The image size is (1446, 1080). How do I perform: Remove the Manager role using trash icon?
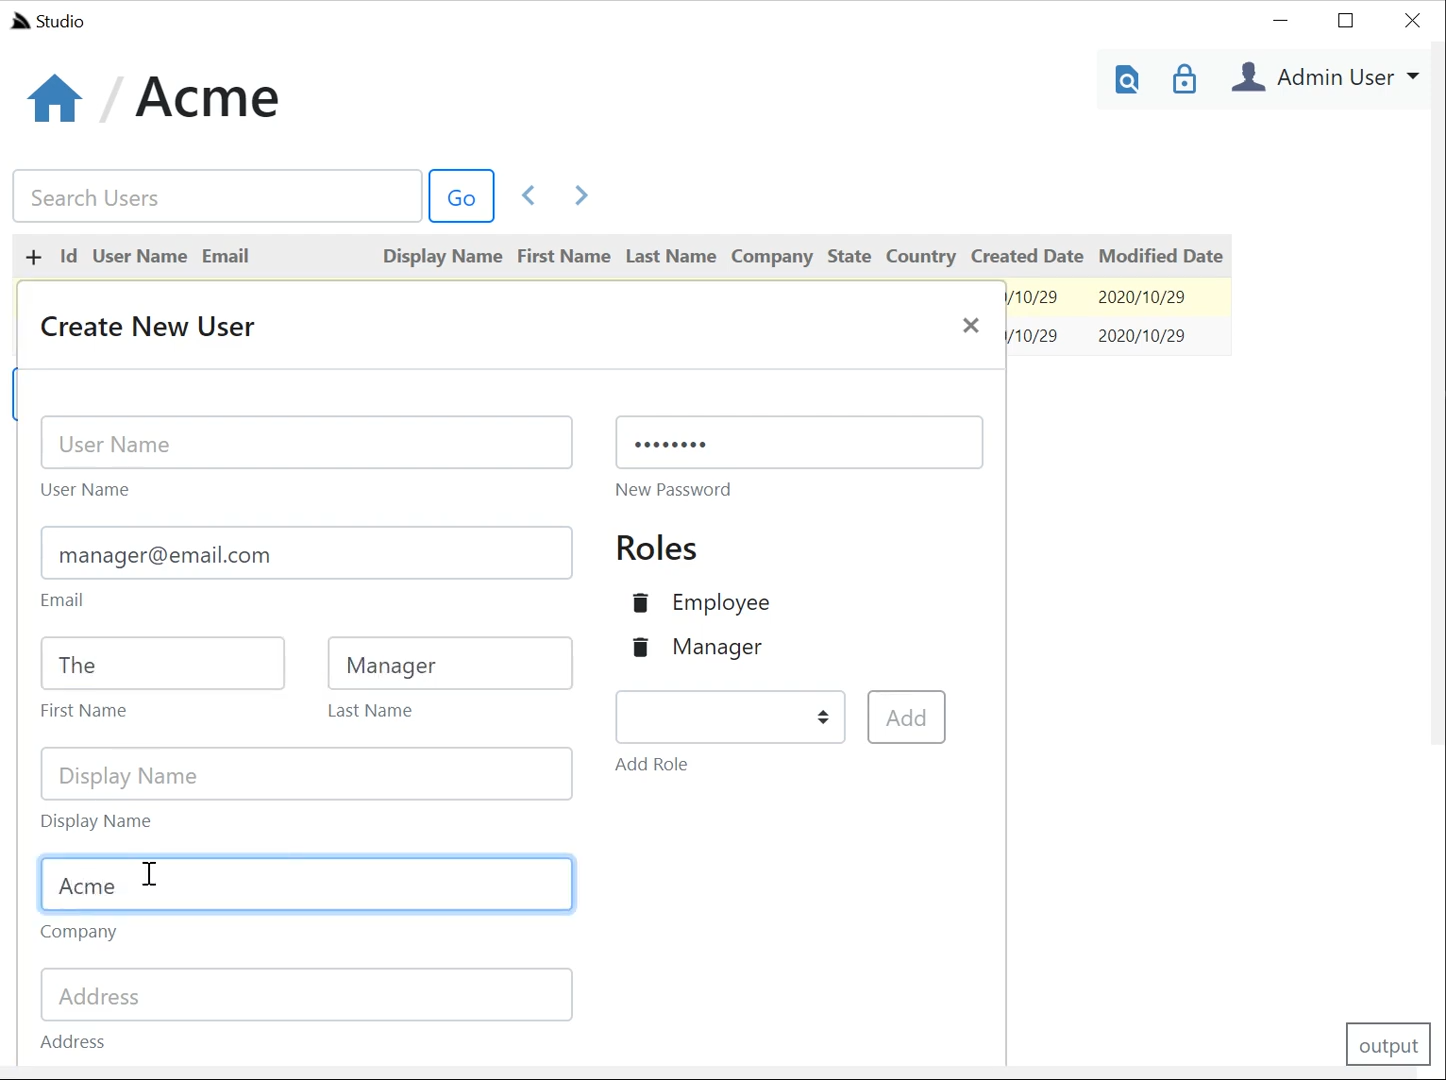[x=640, y=647]
